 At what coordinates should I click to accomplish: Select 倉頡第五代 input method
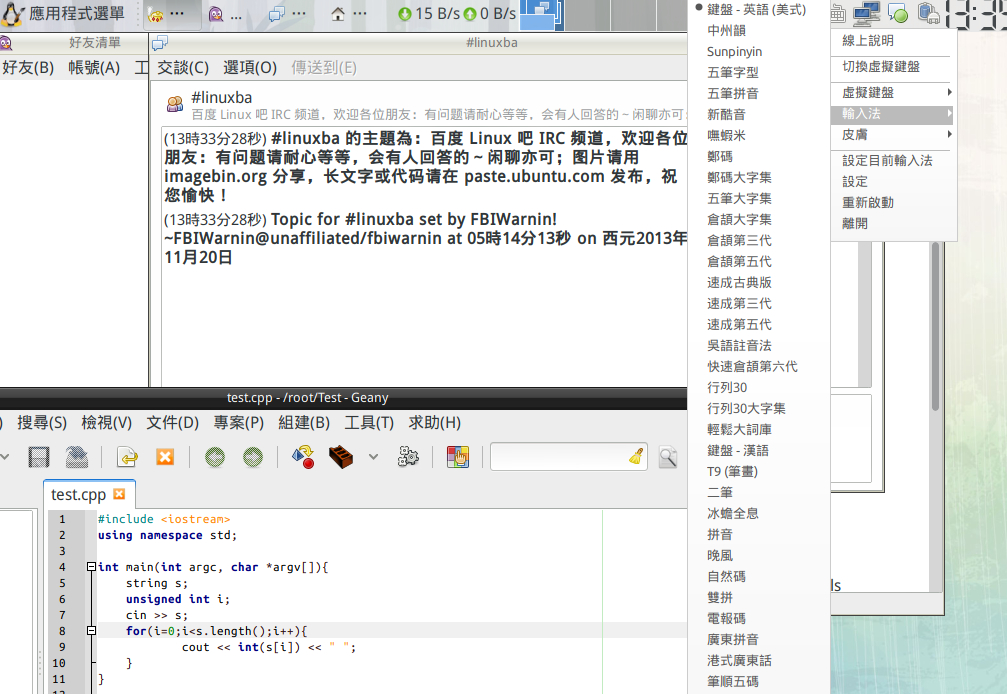(x=739, y=261)
